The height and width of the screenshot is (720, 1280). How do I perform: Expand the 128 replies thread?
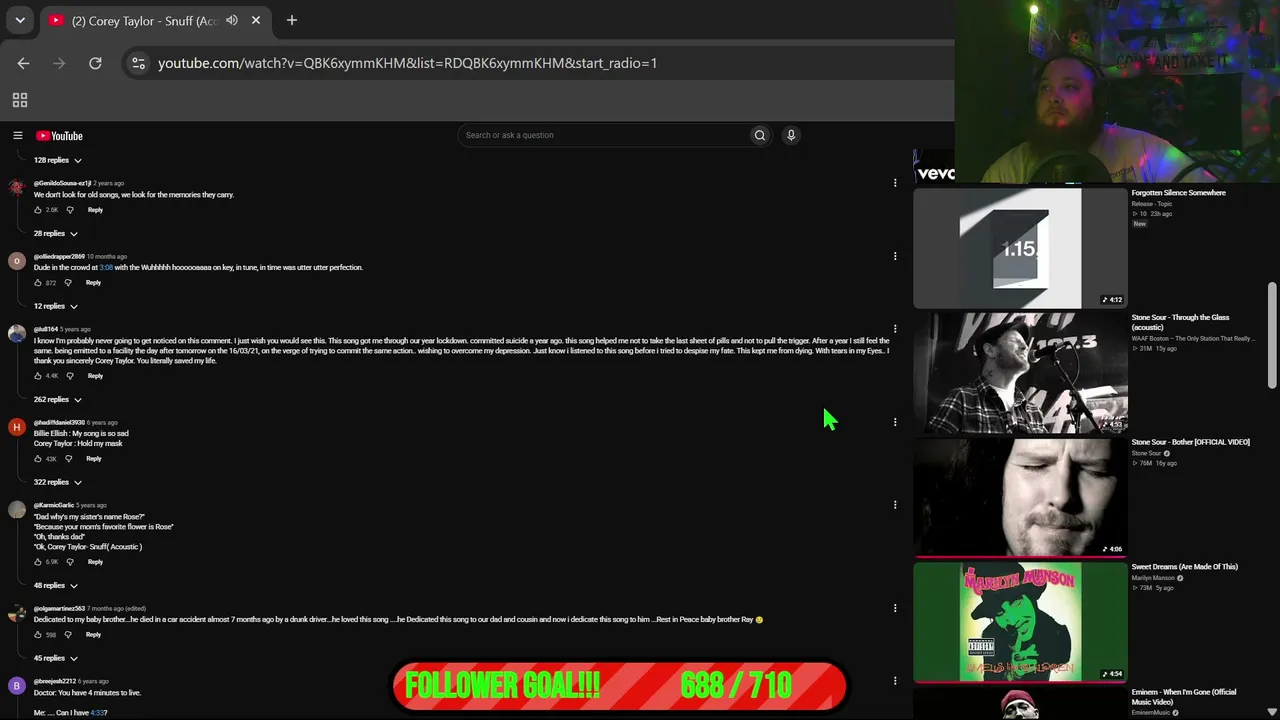(x=57, y=160)
